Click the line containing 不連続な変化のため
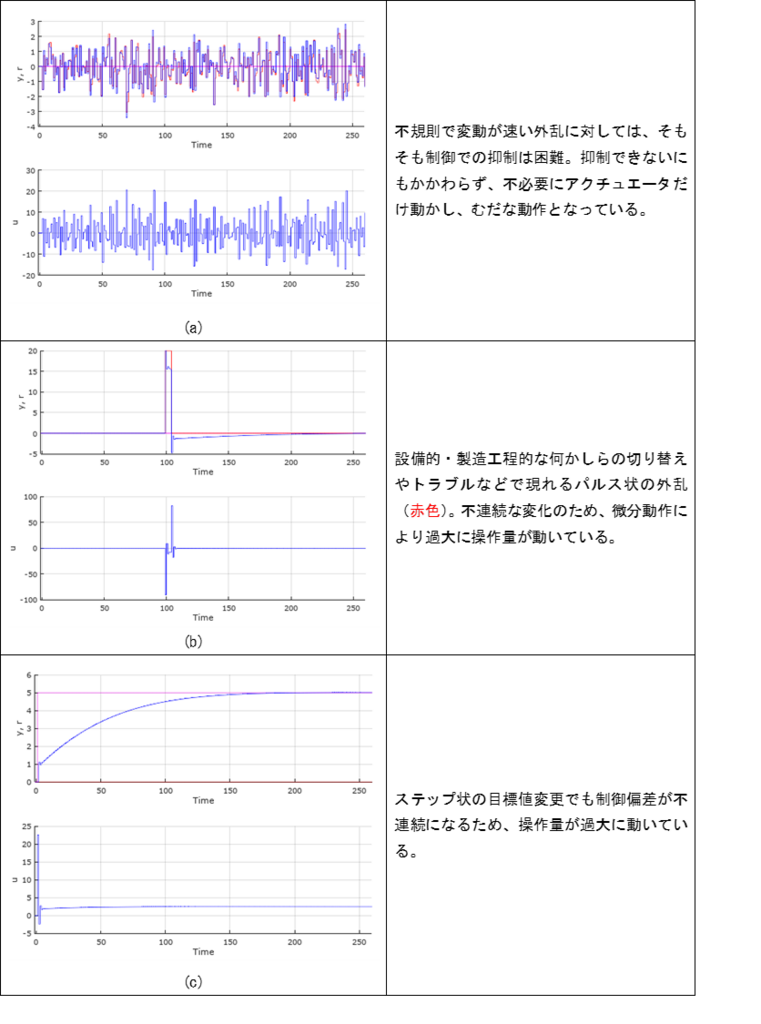This screenshot has height=1024, width=761. pyautogui.click(x=541, y=511)
